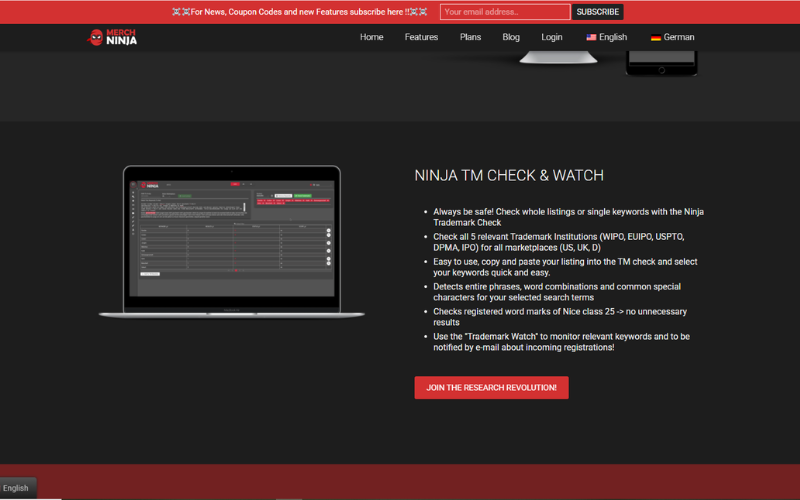Click the skull emoji before the banner text
The width and height of the screenshot is (800, 500).
point(181,12)
